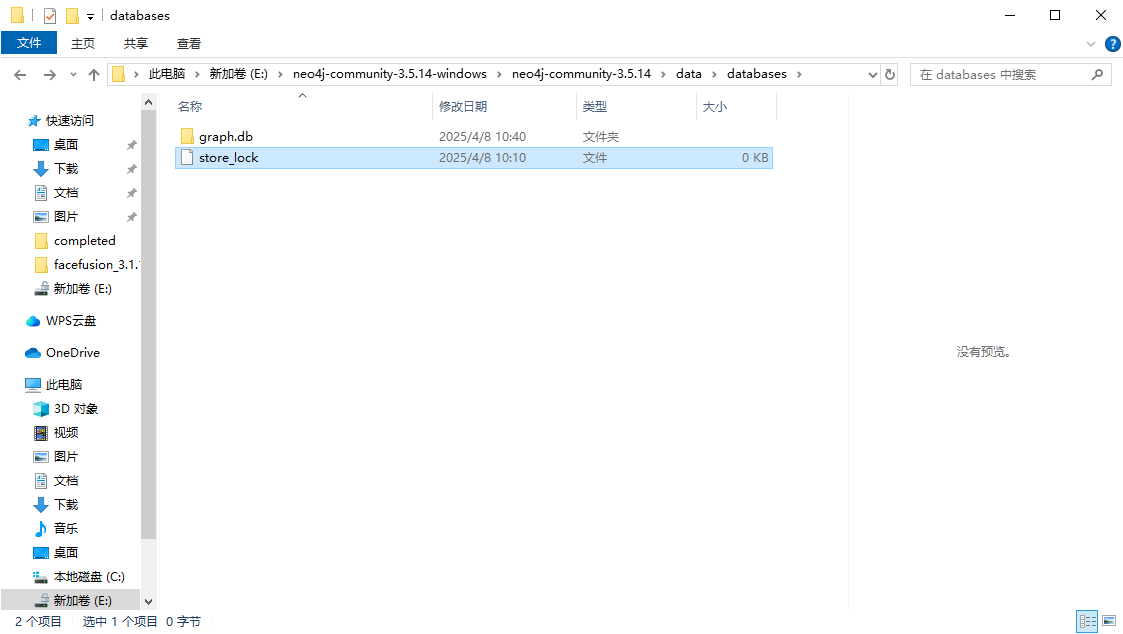Click the search magnifier icon

[1097, 75]
